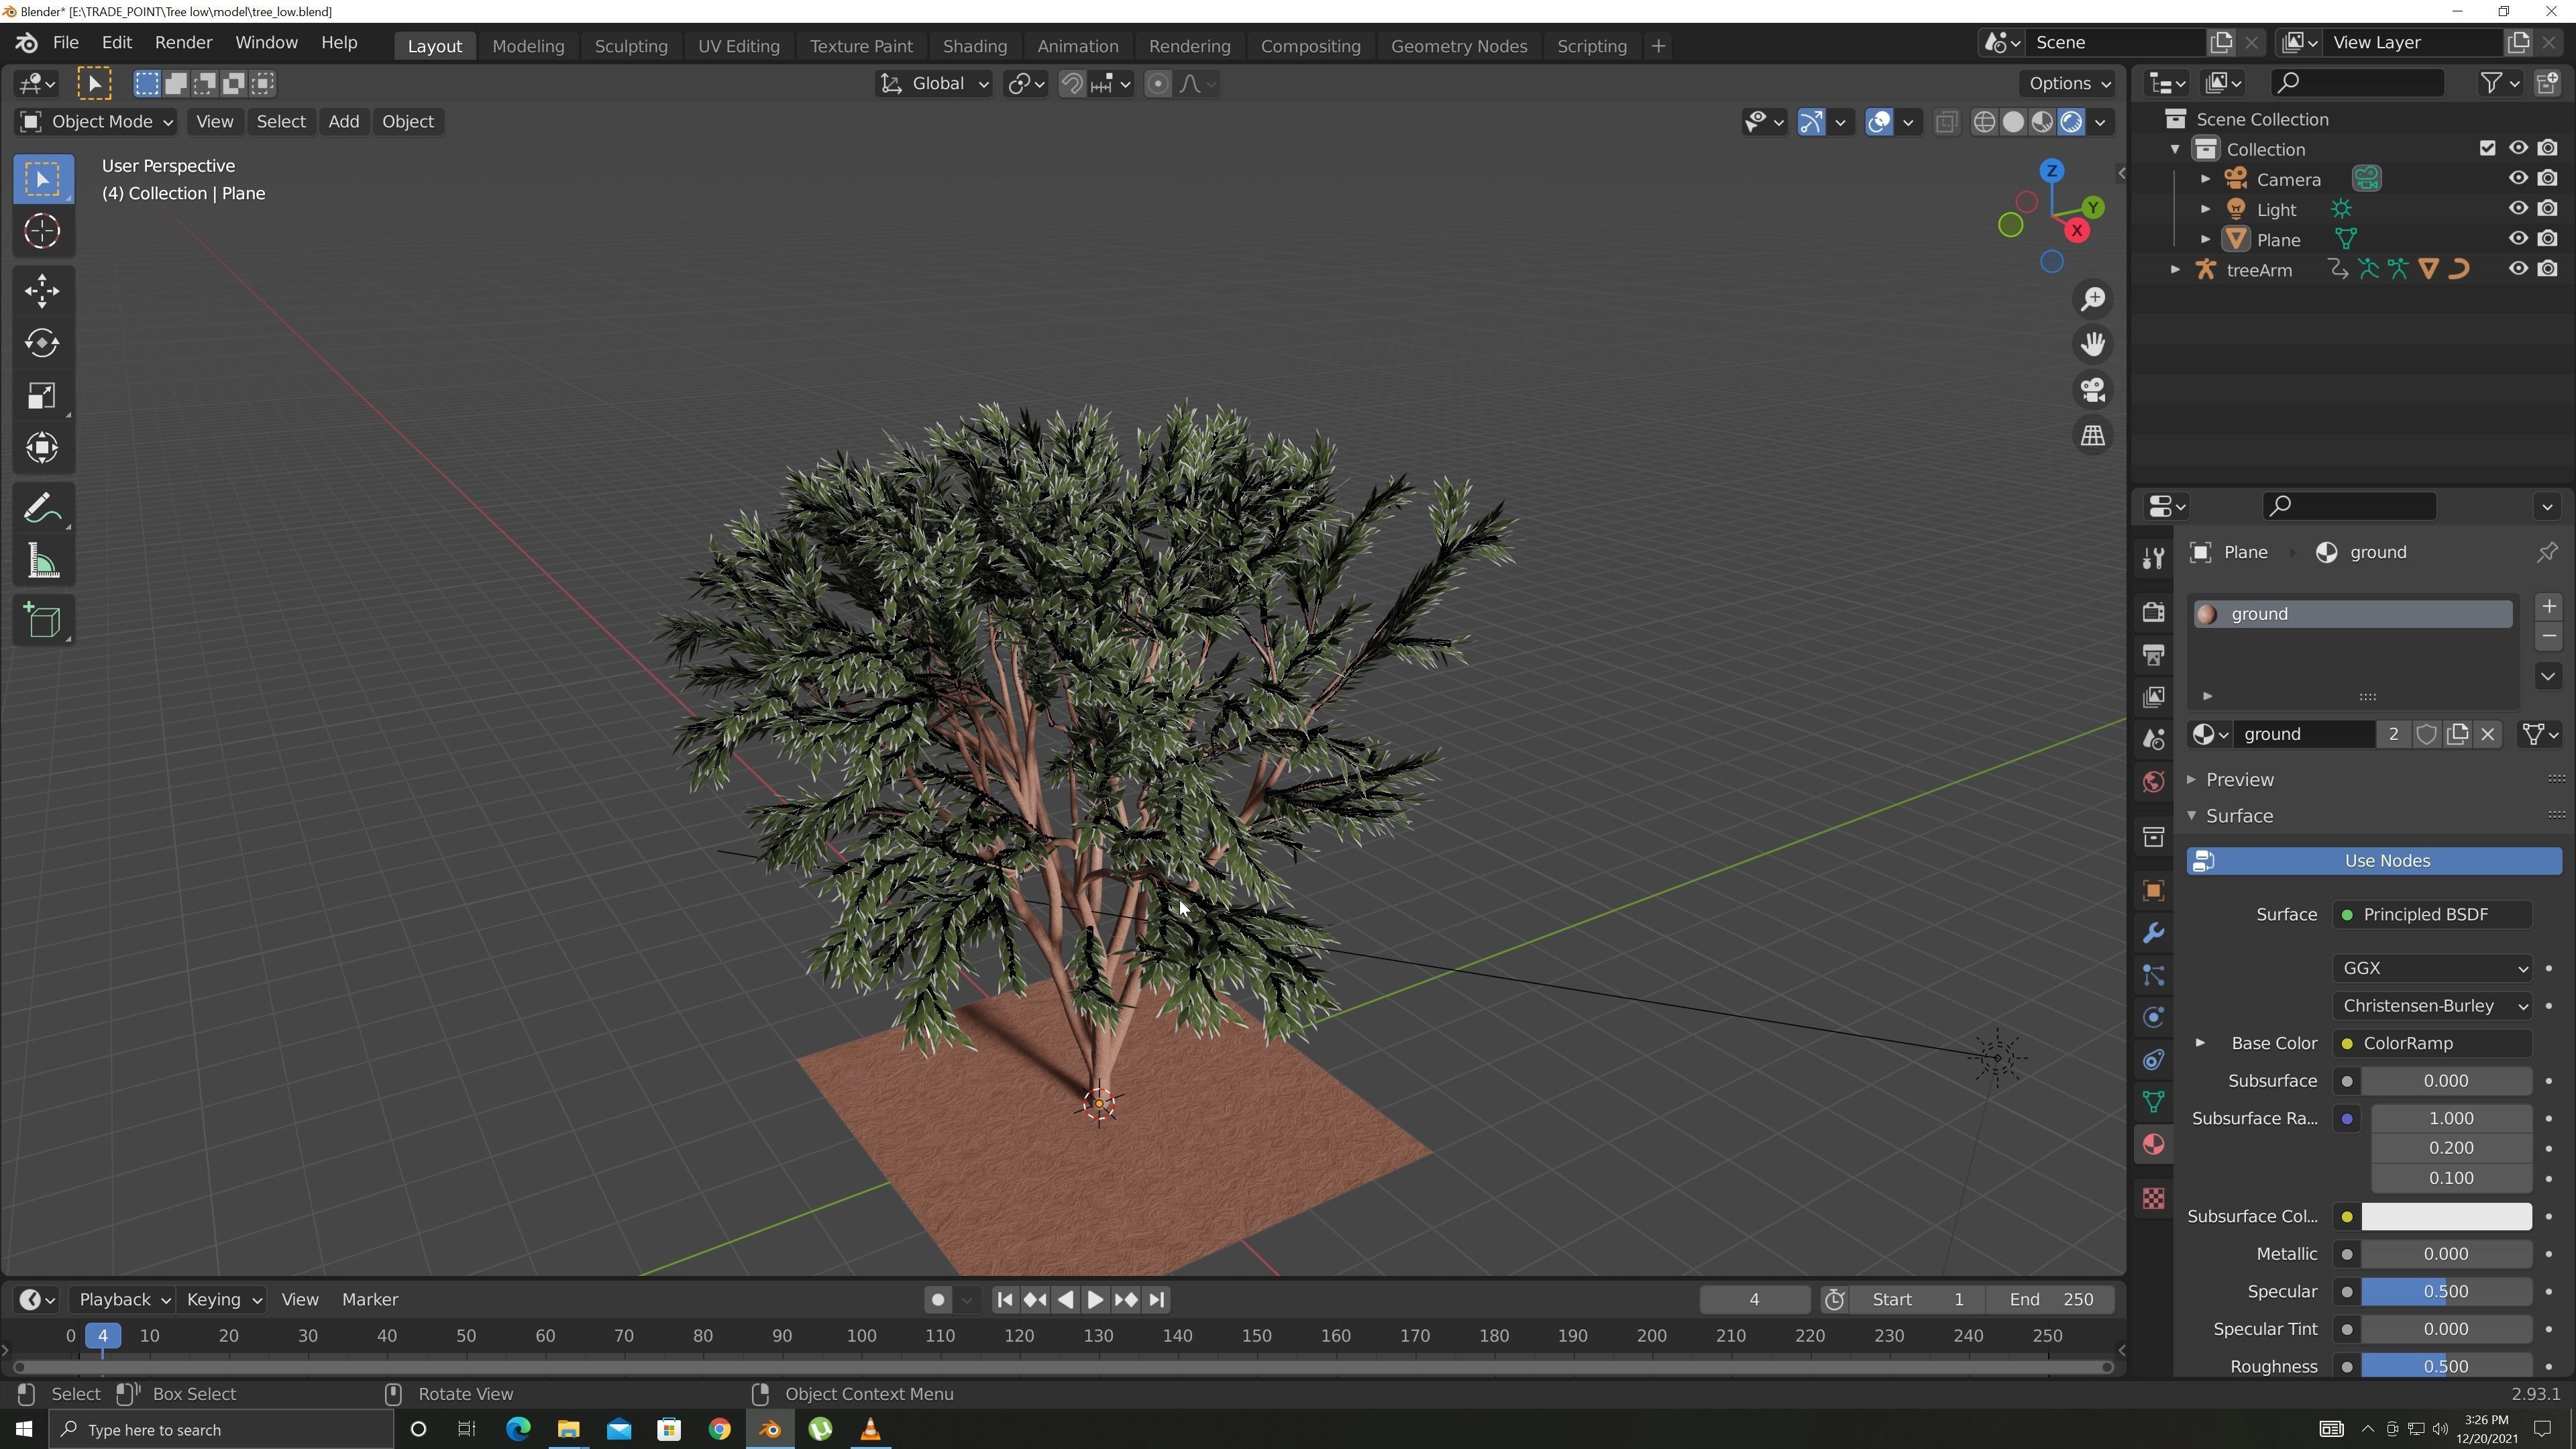Play the timeline animation
Screen dimensions: 2576x1449
[x=1095, y=1299]
